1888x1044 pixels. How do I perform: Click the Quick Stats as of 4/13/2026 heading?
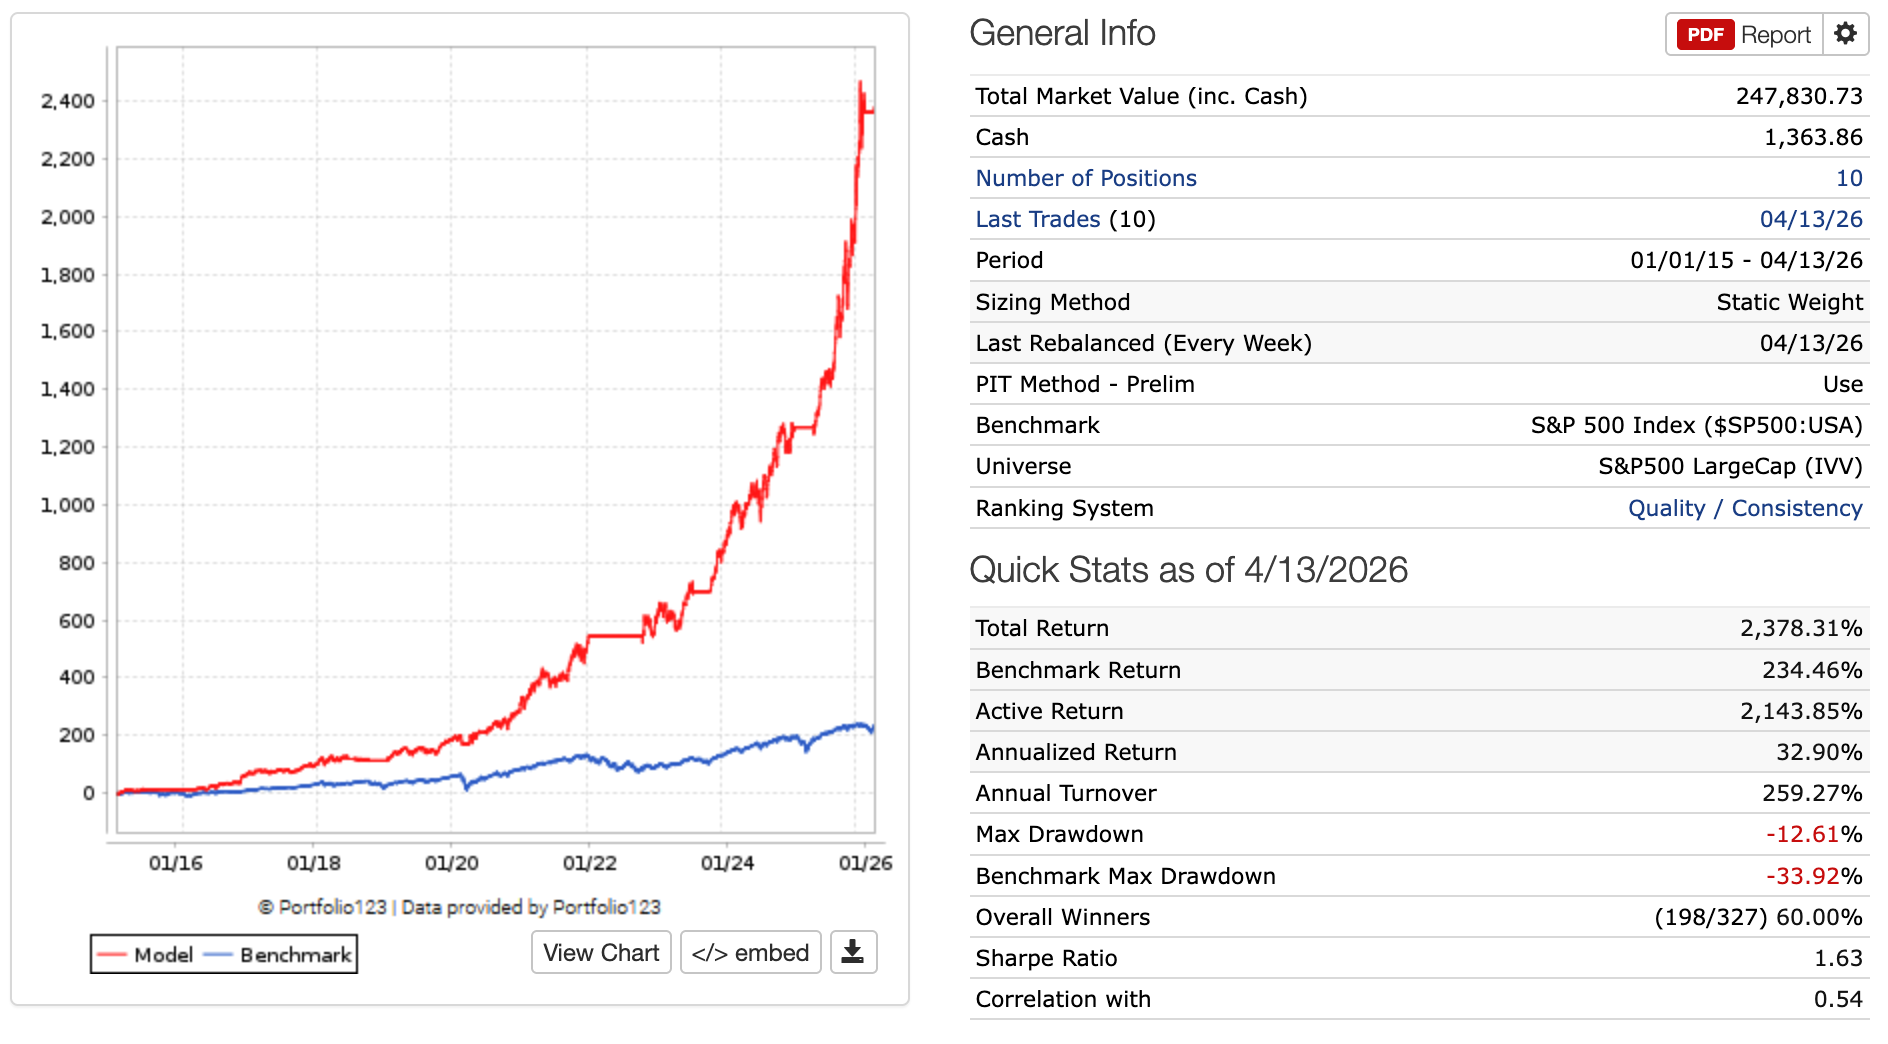click(x=1188, y=570)
